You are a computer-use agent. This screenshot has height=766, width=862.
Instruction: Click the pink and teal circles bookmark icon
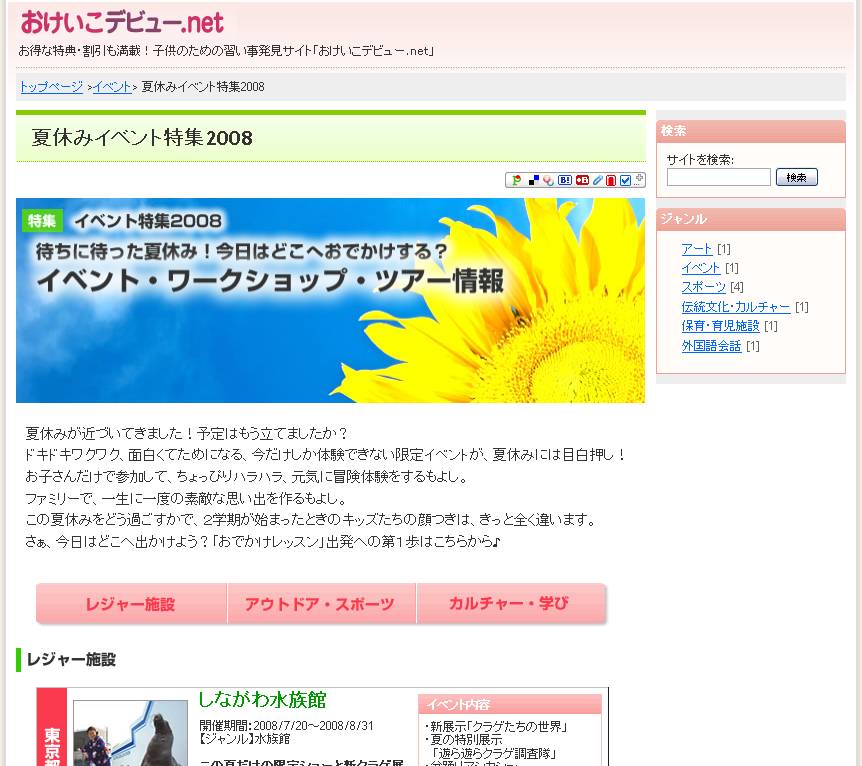[548, 180]
